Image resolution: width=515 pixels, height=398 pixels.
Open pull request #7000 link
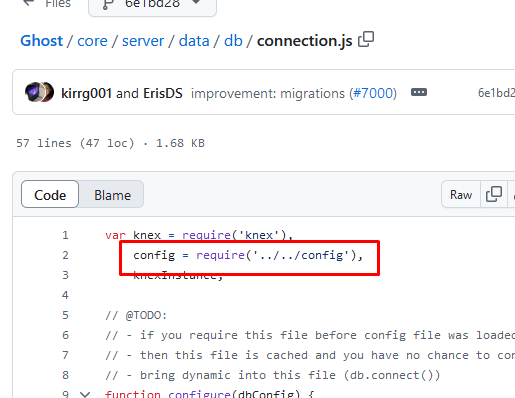click(373, 93)
